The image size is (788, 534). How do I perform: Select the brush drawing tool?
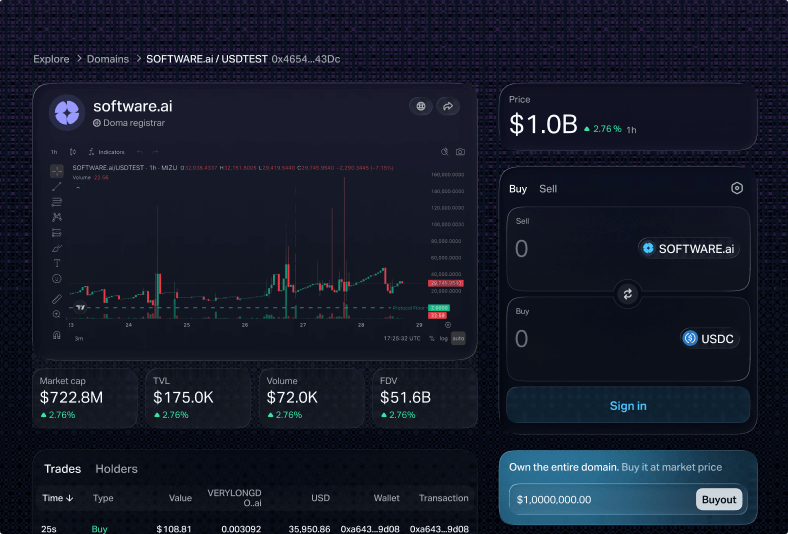tap(57, 248)
